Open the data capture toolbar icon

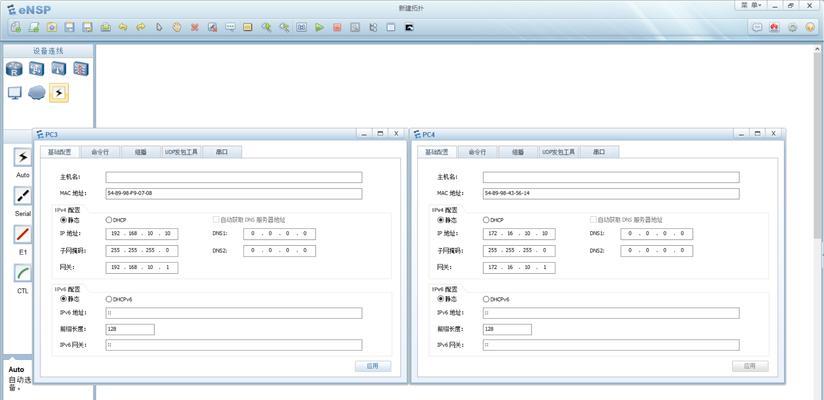(355, 27)
